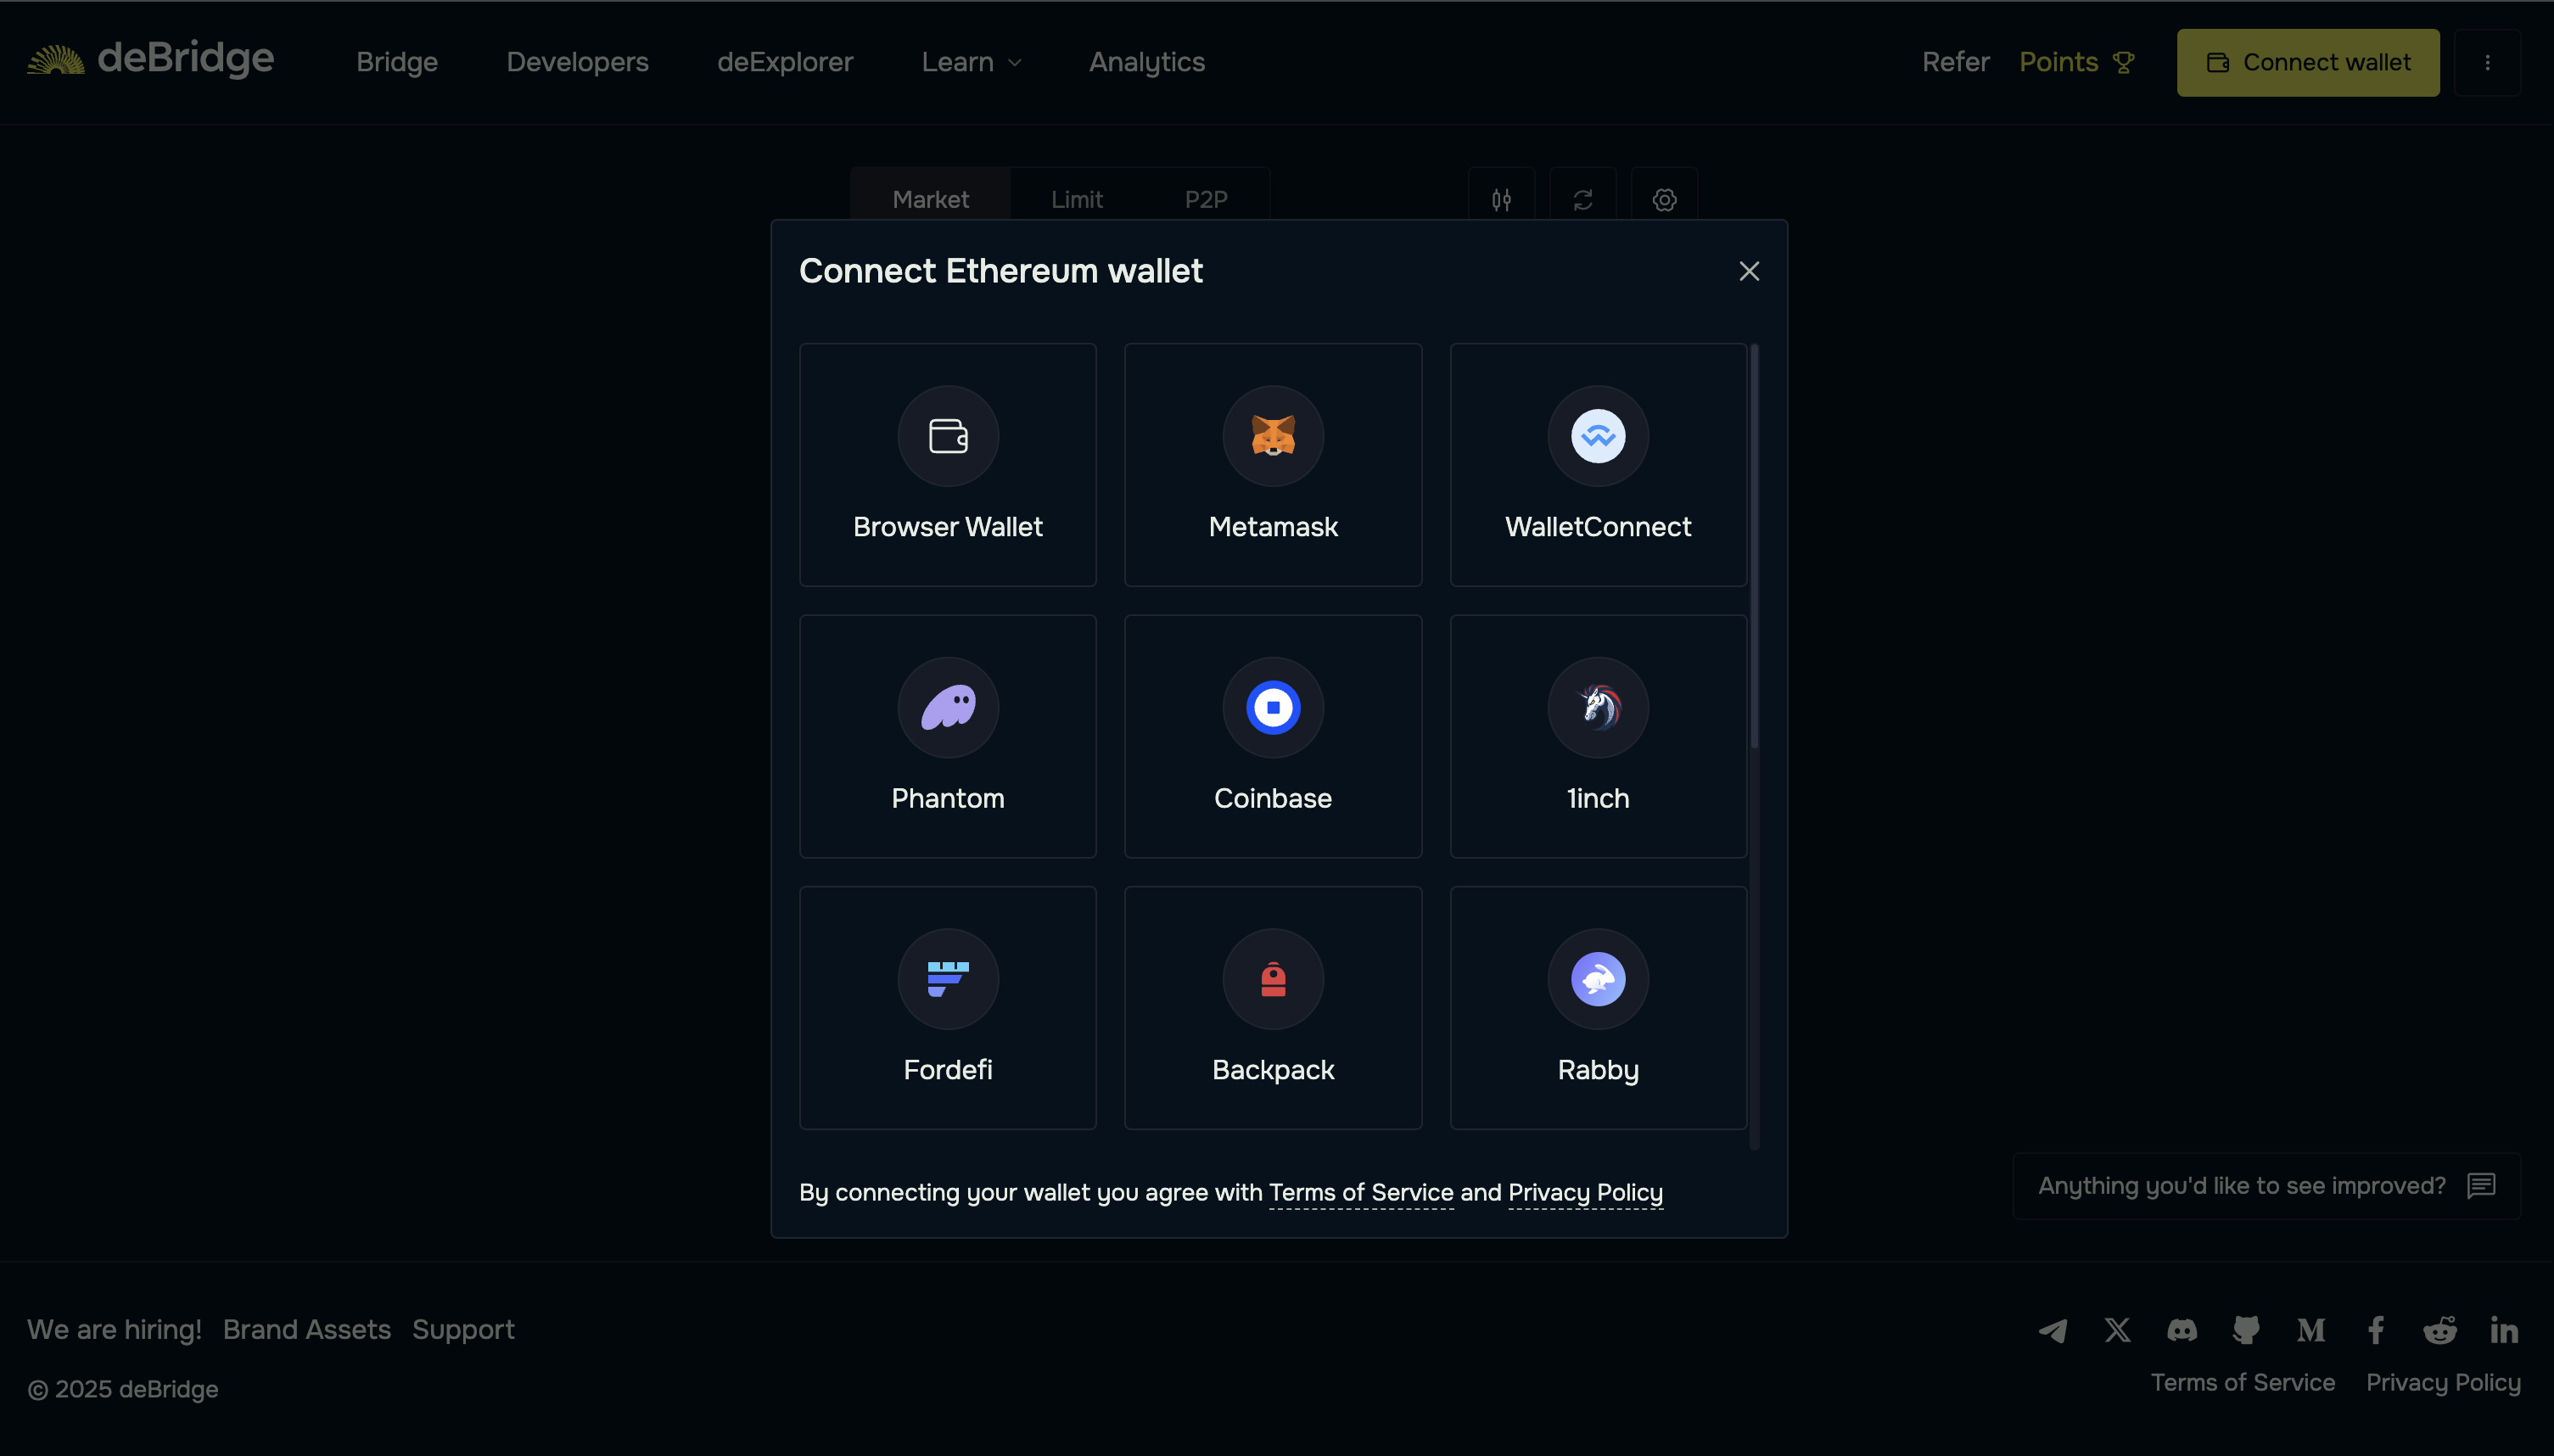The image size is (2554, 1456).
Task: Connect using Rabby wallet
Action: [1597, 1007]
